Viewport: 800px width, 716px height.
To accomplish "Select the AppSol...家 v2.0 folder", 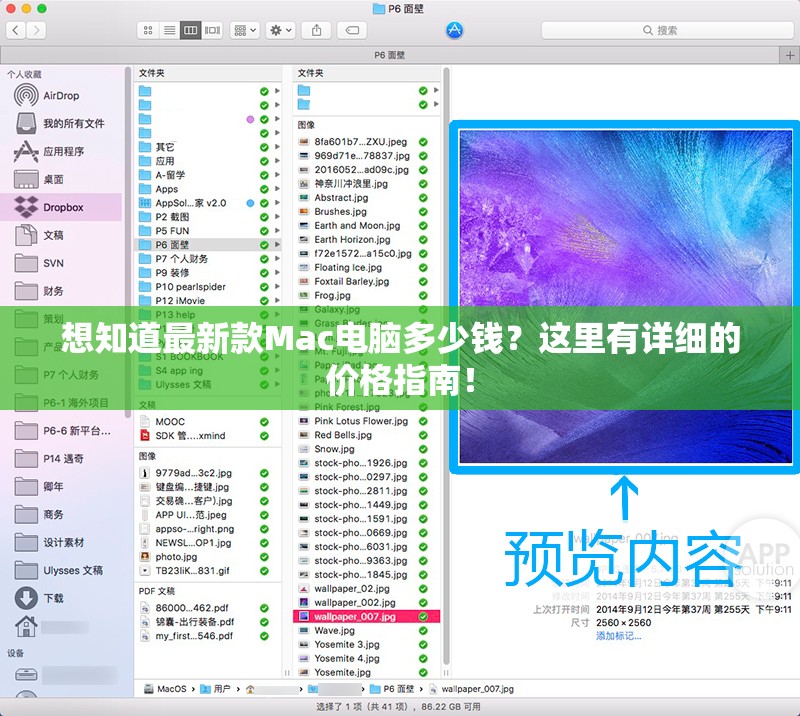I will (x=208, y=203).
